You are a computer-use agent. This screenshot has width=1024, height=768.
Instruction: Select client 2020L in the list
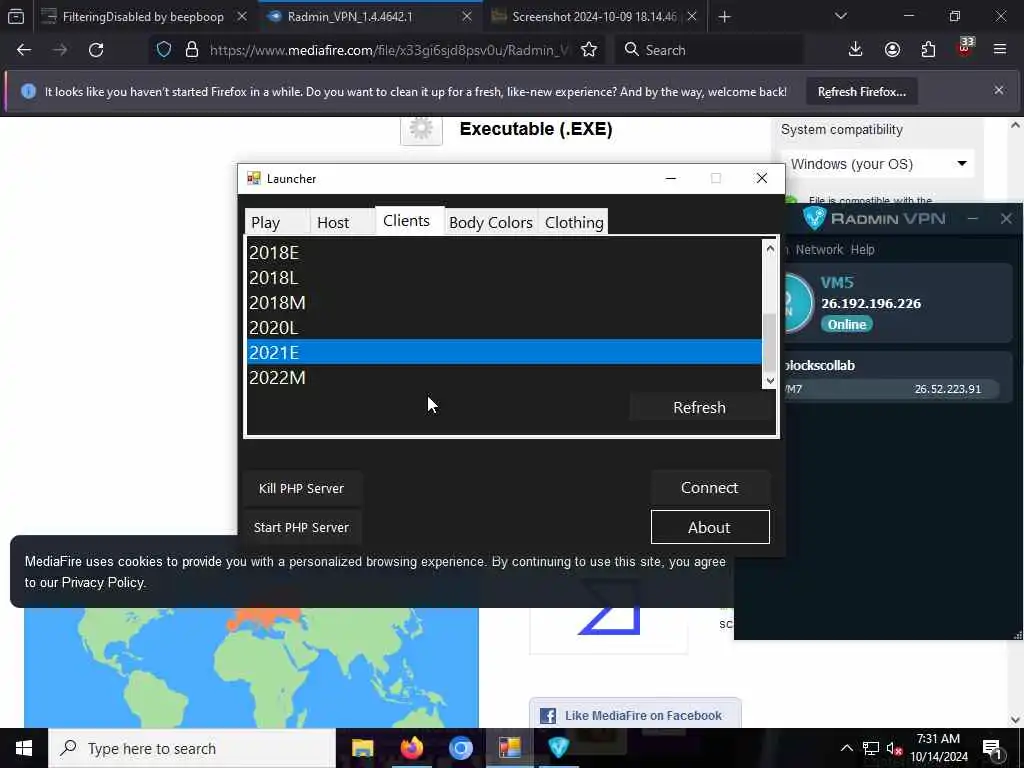[504, 327]
